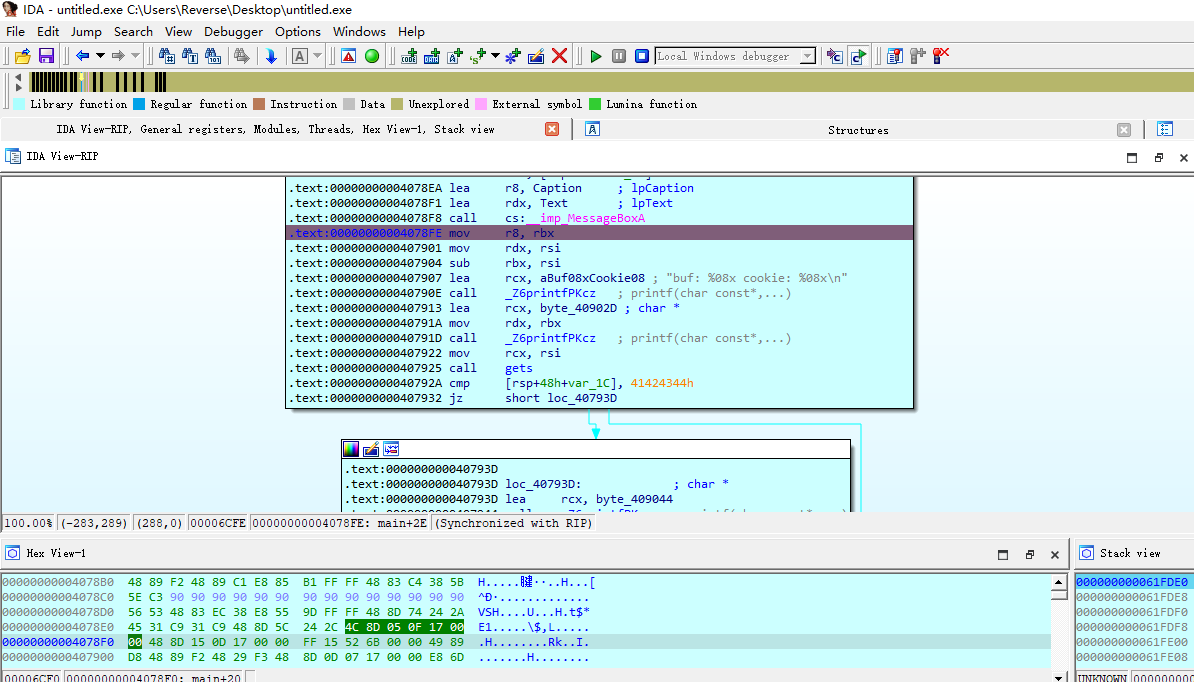Open the Local Windows debugger combo box
Viewport: 1194px width, 682px height.
[735, 56]
